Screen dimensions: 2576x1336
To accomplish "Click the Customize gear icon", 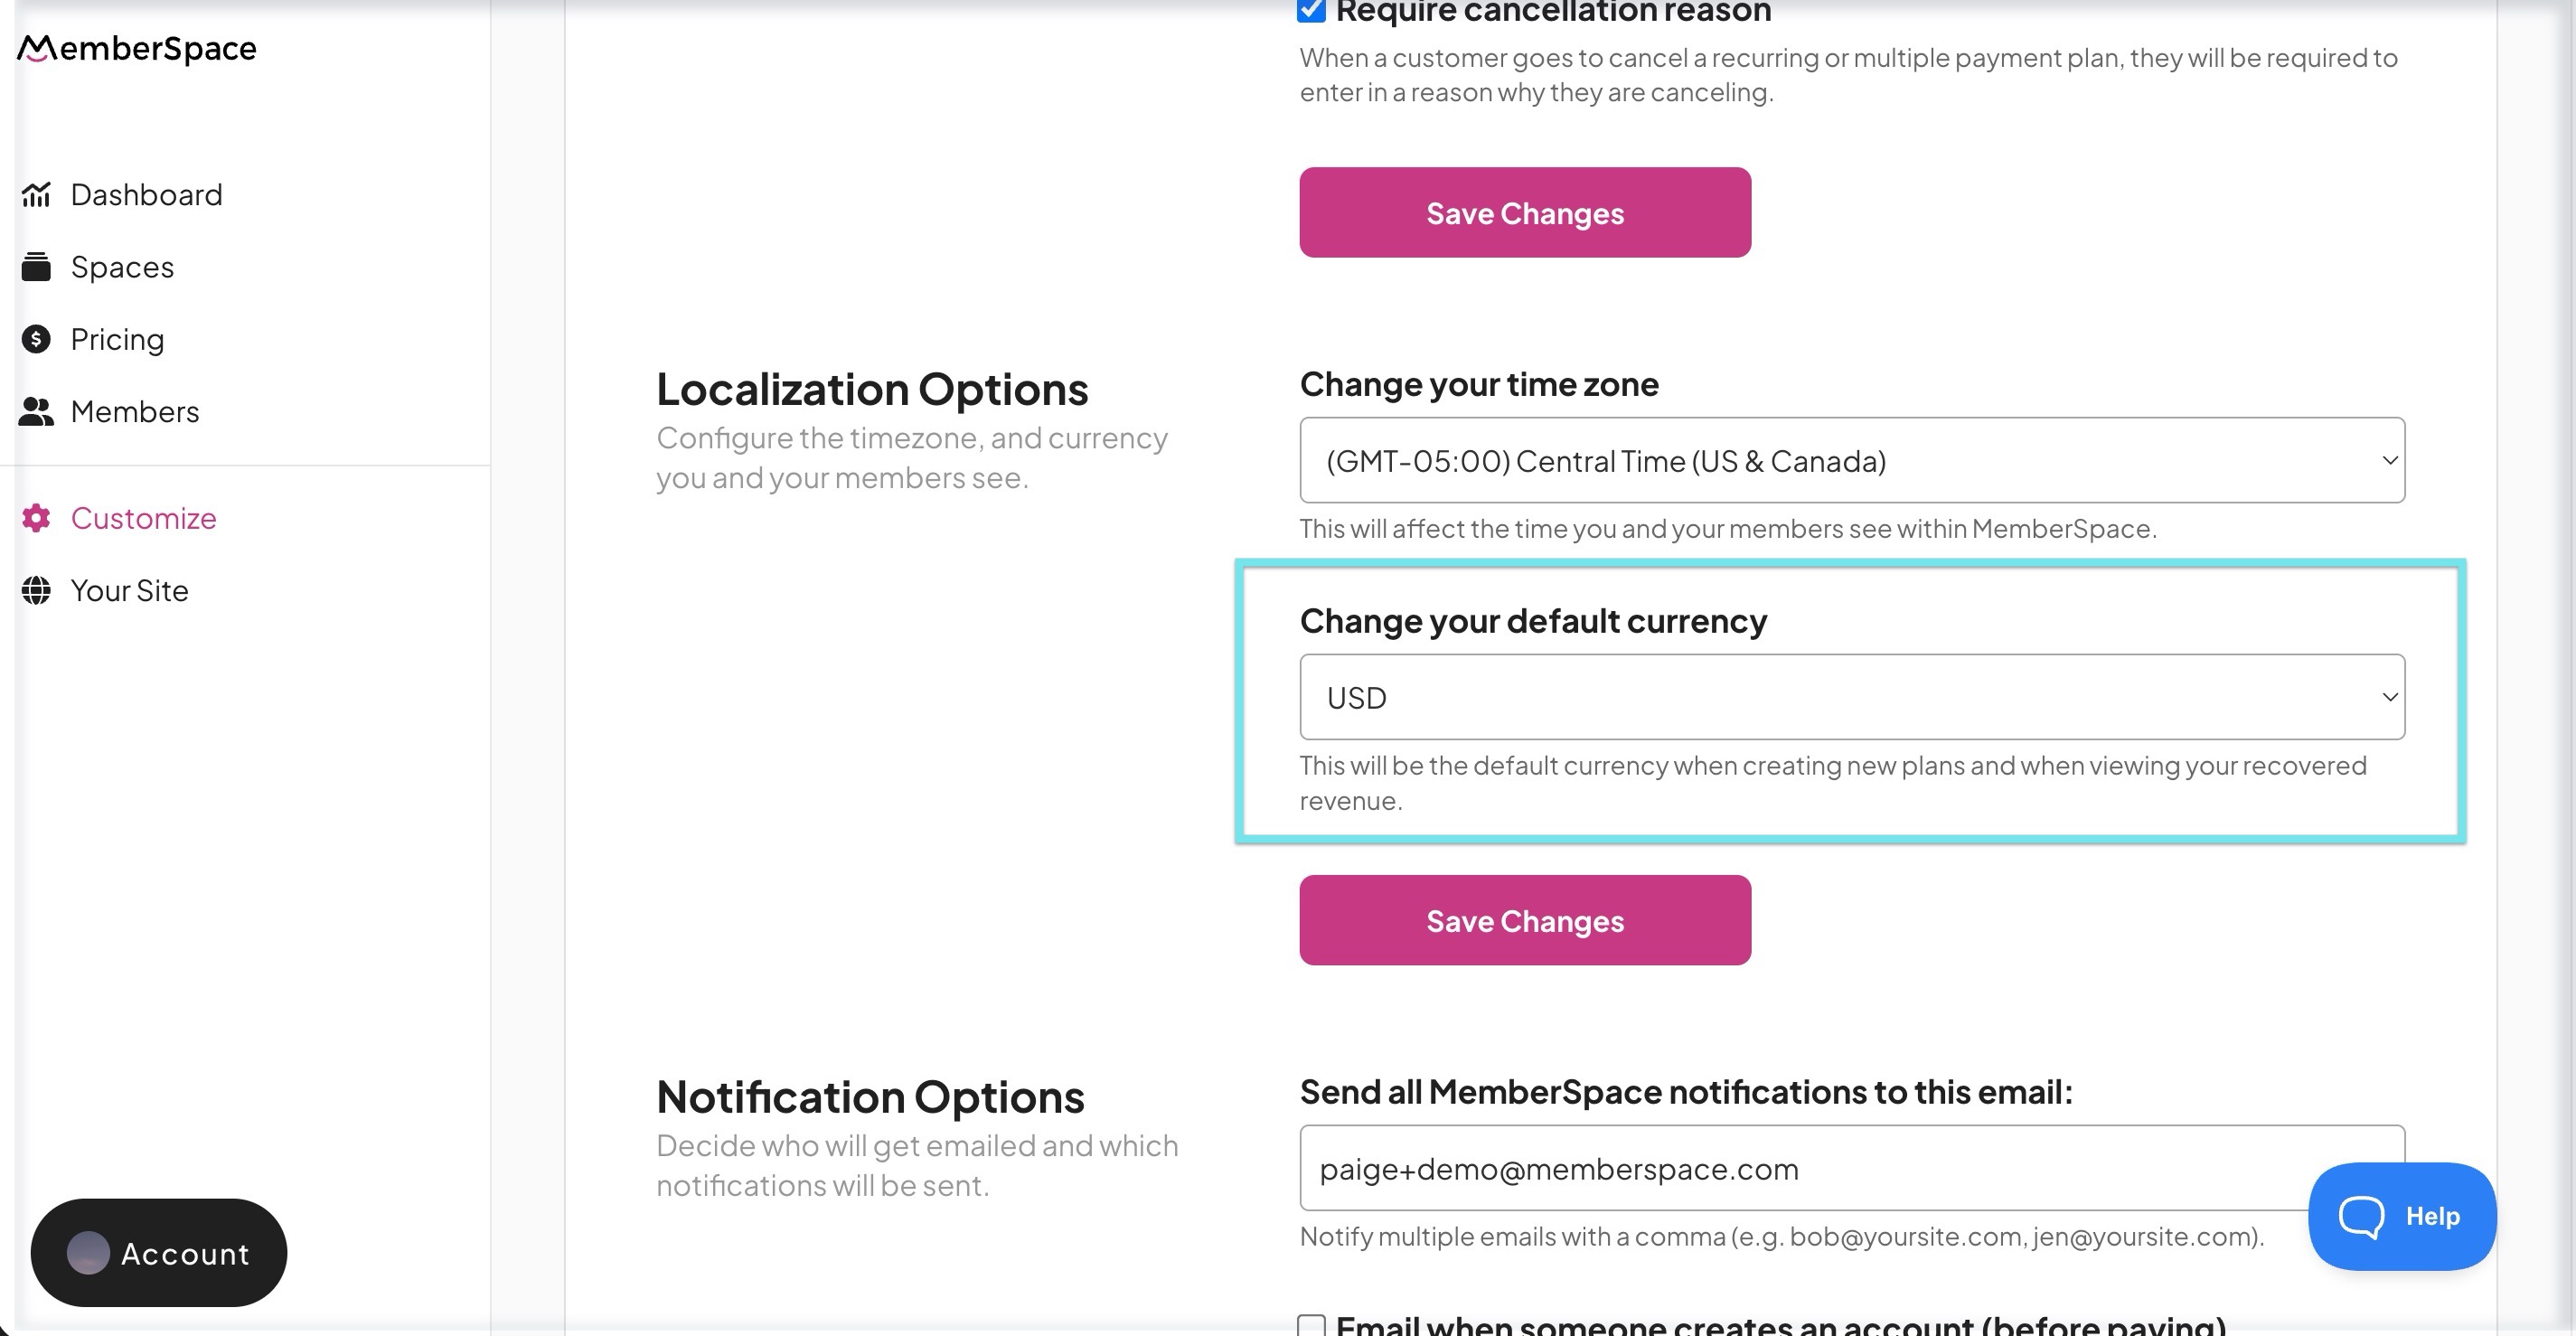I will (x=36, y=518).
